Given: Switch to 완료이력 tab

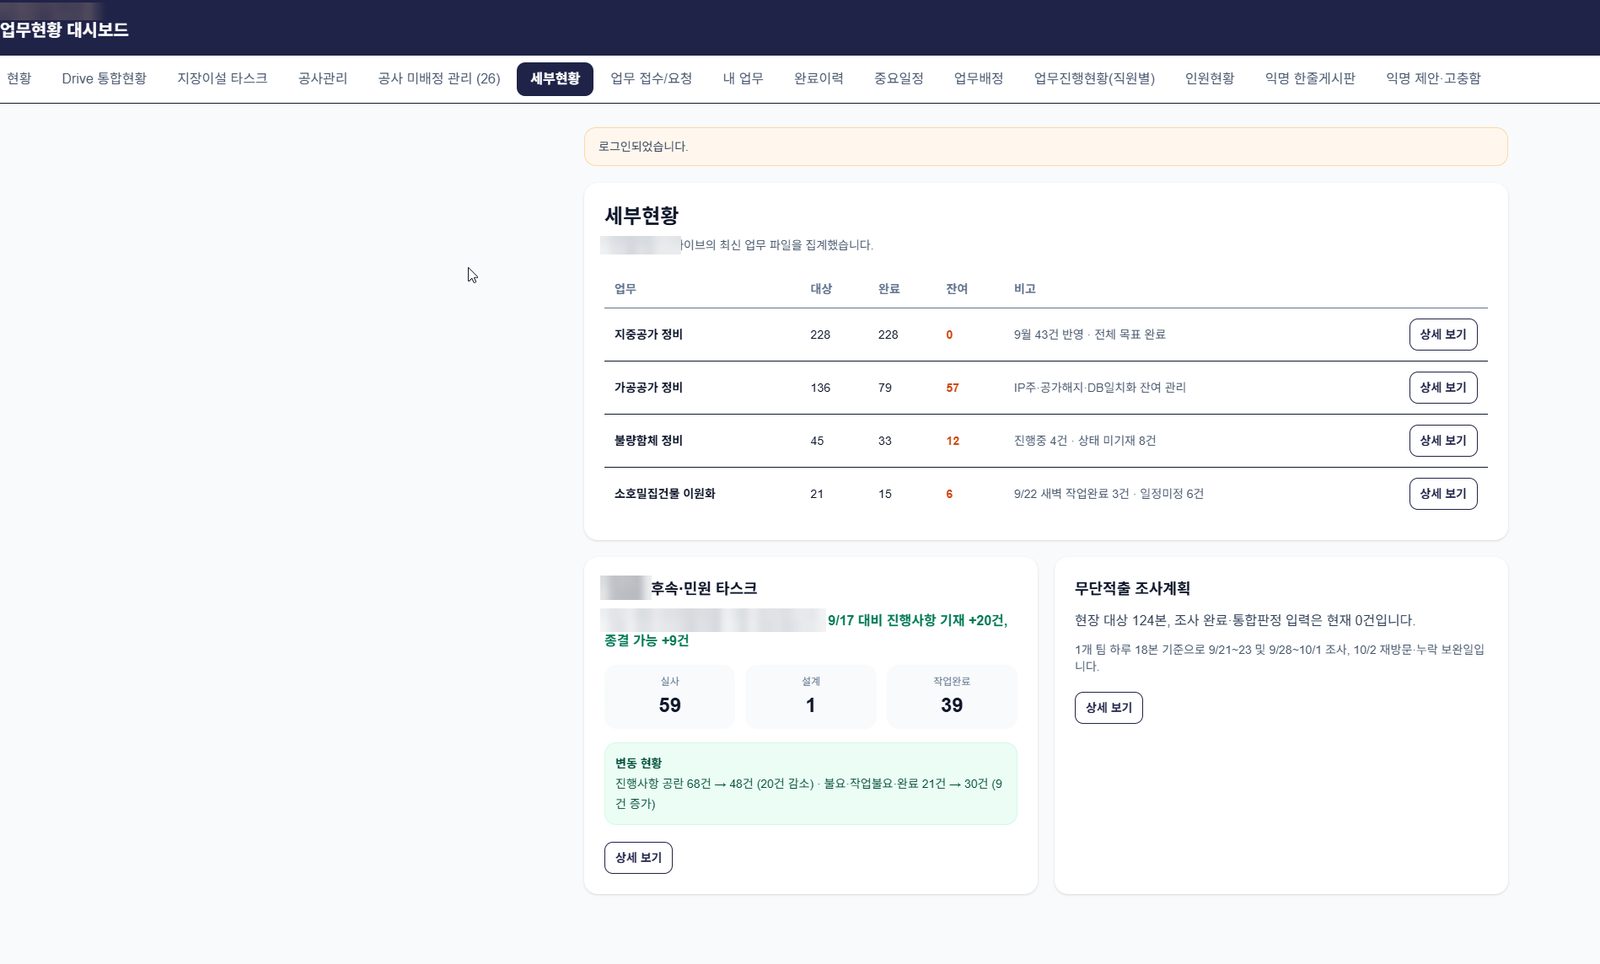Looking at the screenshot, I should pyautogui.click(x=819, y=79).
